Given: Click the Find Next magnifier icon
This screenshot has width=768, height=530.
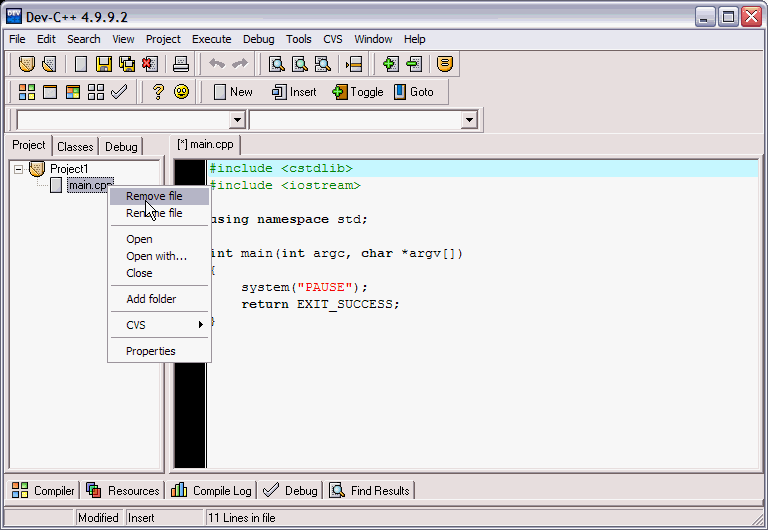Looking at the screenshot, I should (x=323, y=64).
